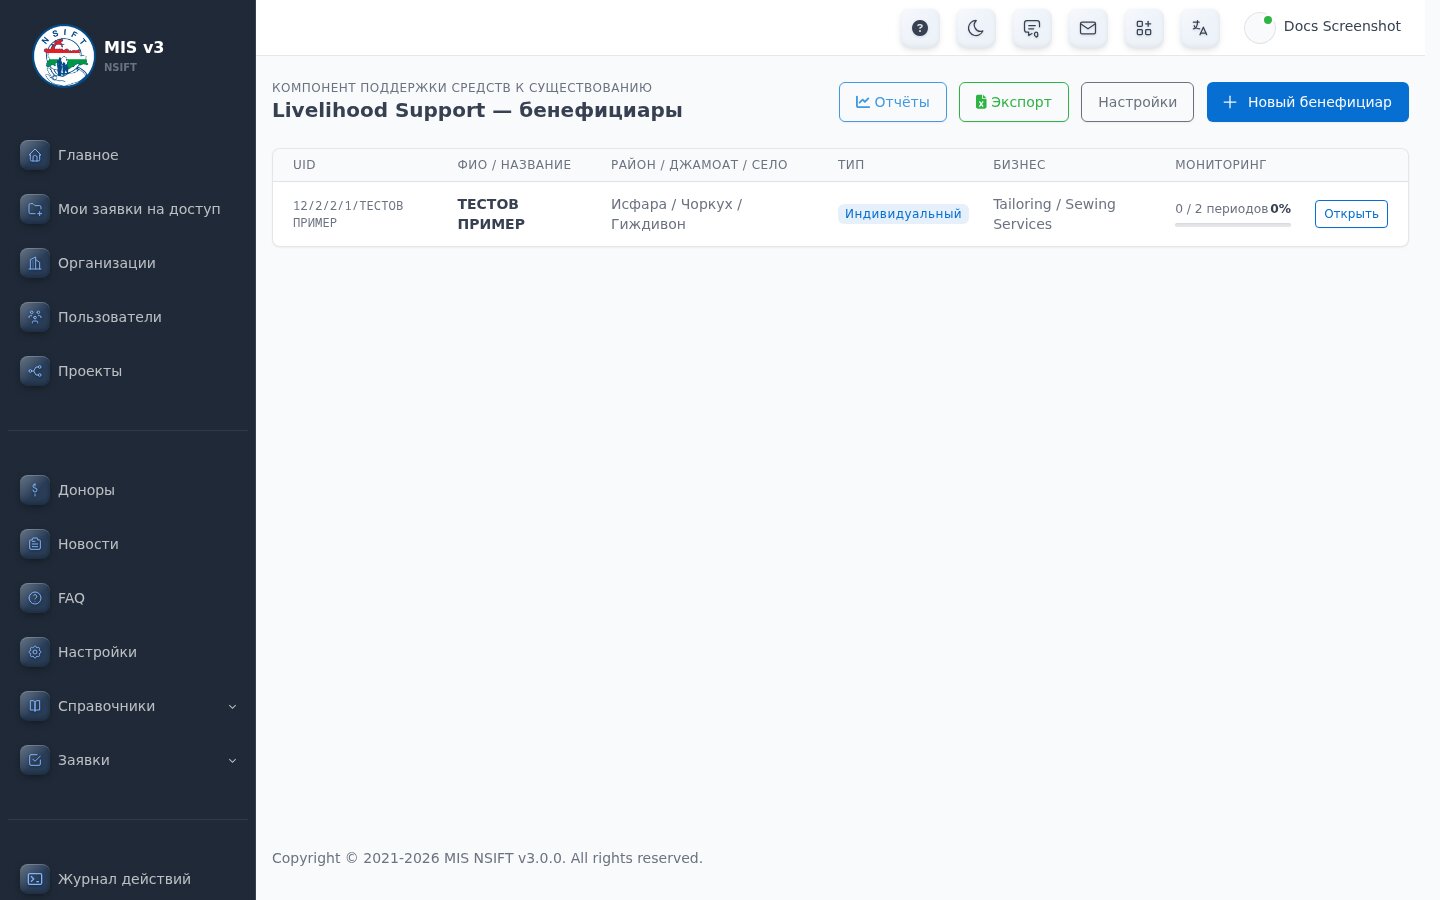Open the mail envelope icon
Viewport: 1440px width, 900px height.
pos(1088,28)
